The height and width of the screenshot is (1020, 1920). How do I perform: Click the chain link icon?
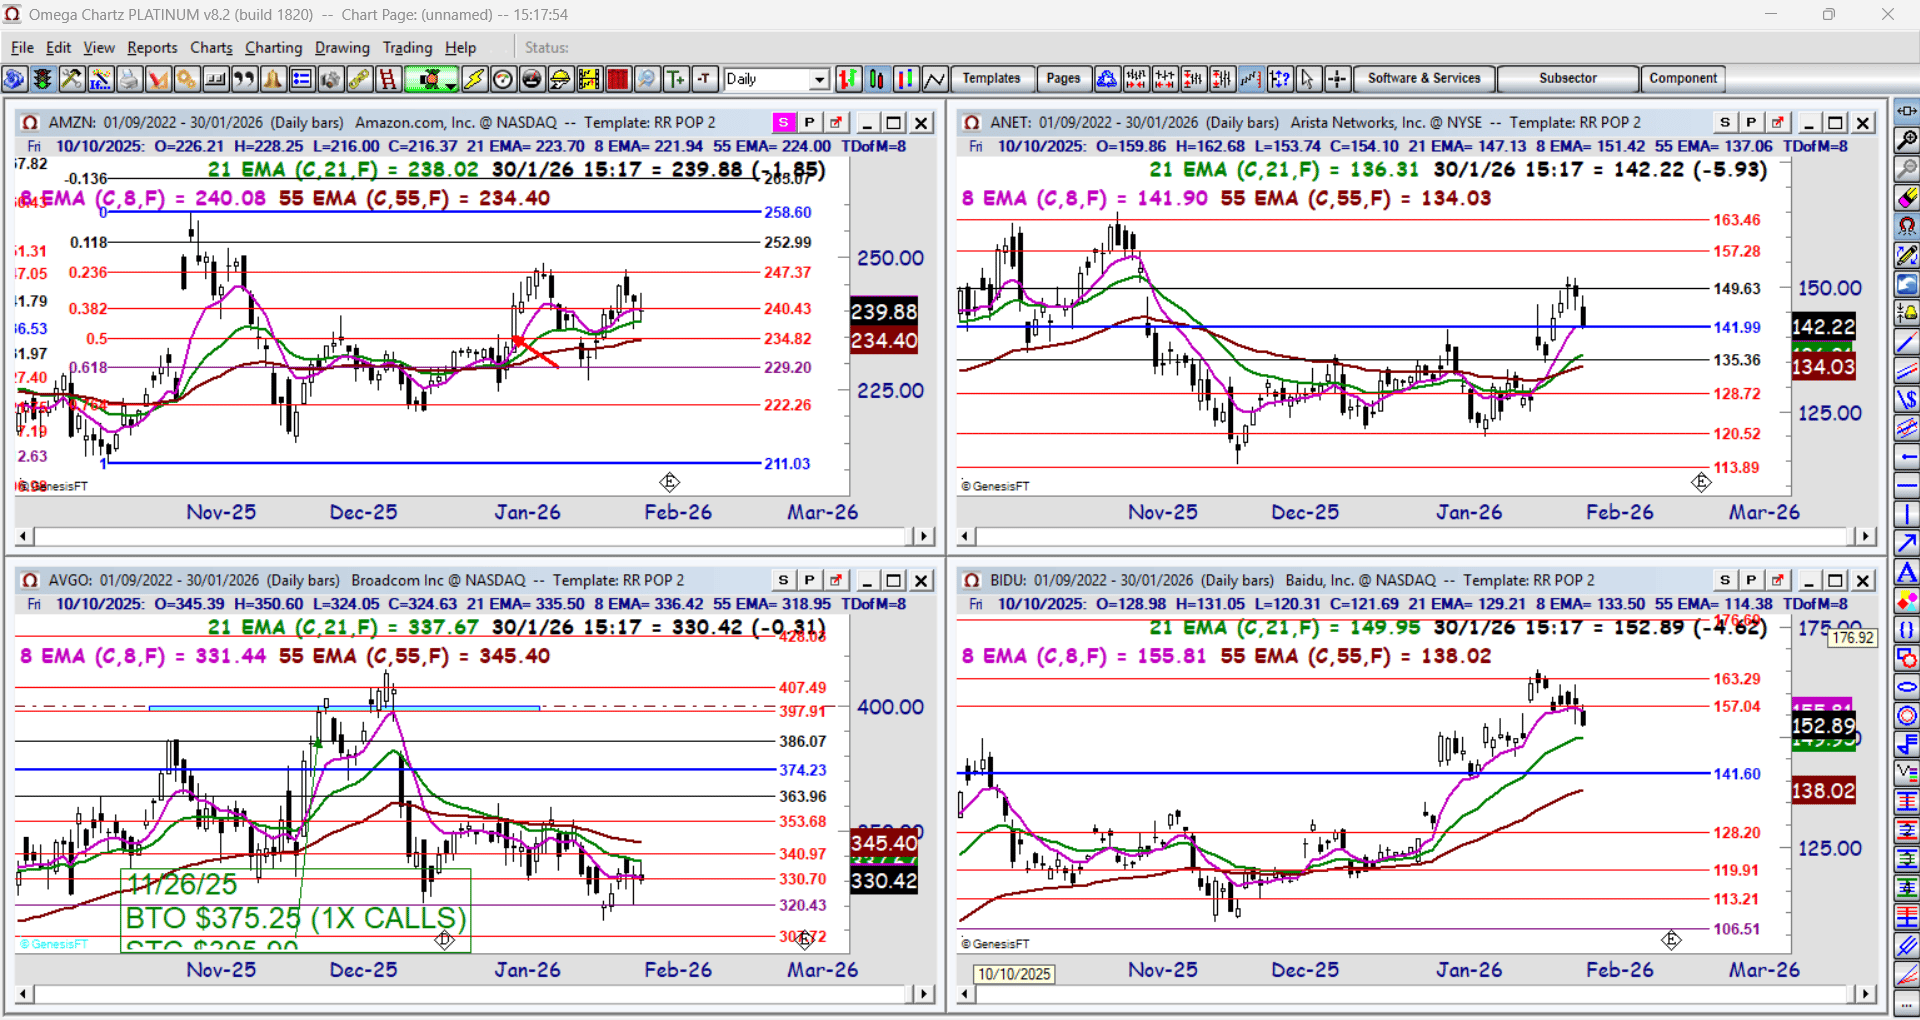tap(359, 79)
